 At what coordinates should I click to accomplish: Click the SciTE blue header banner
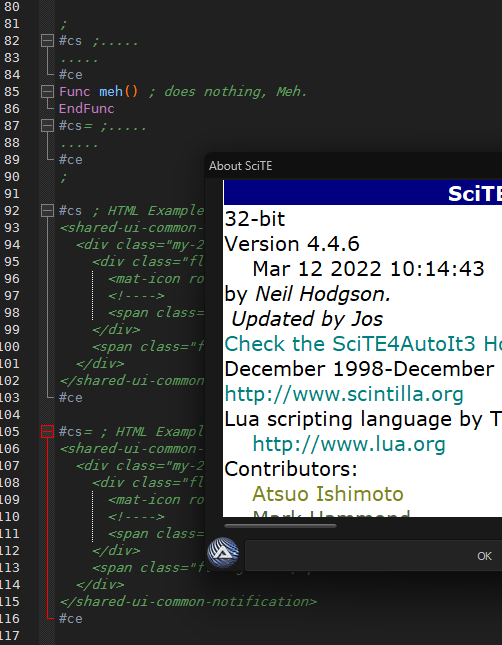coord(363,193)
